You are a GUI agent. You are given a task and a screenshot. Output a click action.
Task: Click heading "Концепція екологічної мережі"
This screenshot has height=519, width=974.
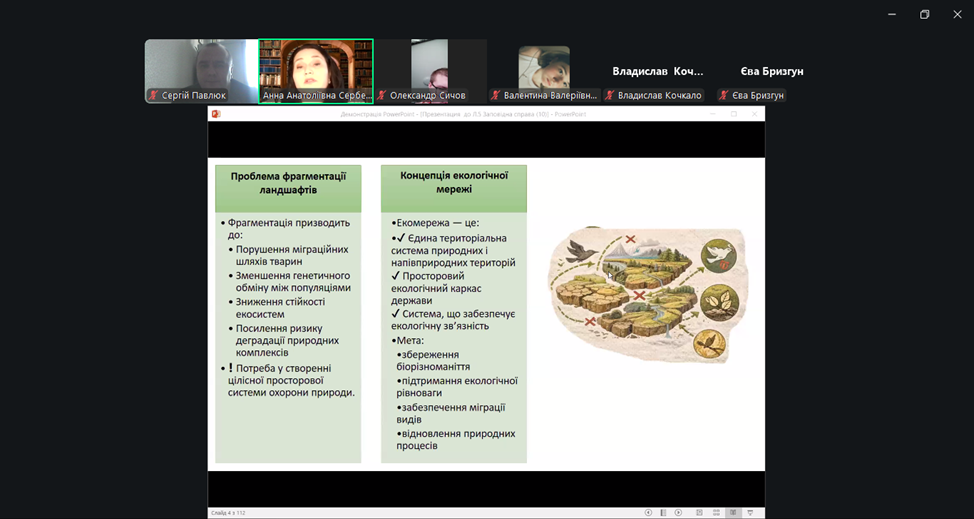(454, 182)
